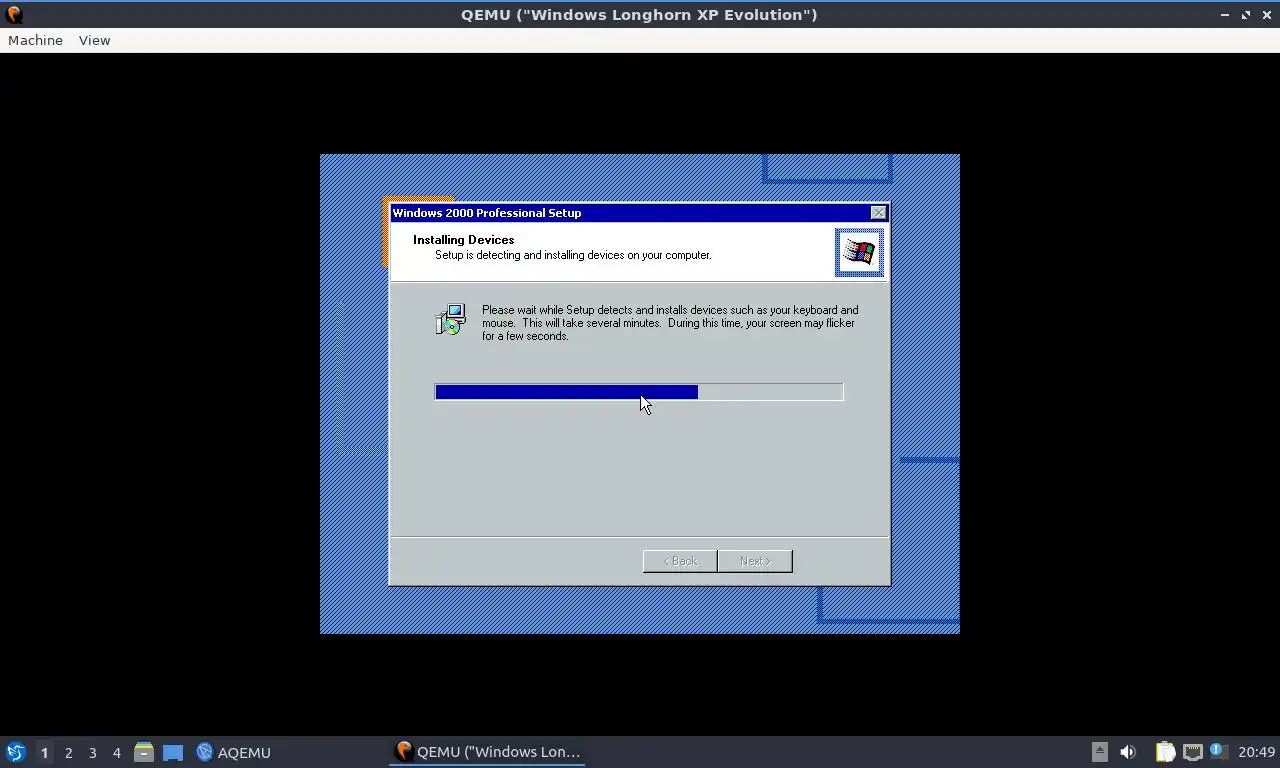Open the volume control tray icon
1280x768 pixels.
tap(1128, 752)
